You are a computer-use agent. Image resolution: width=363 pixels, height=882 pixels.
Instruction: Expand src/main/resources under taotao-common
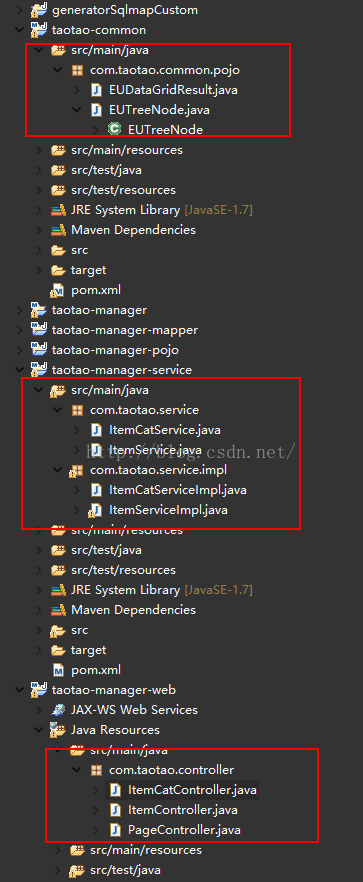pyautogui.click(x=39, y=150)
